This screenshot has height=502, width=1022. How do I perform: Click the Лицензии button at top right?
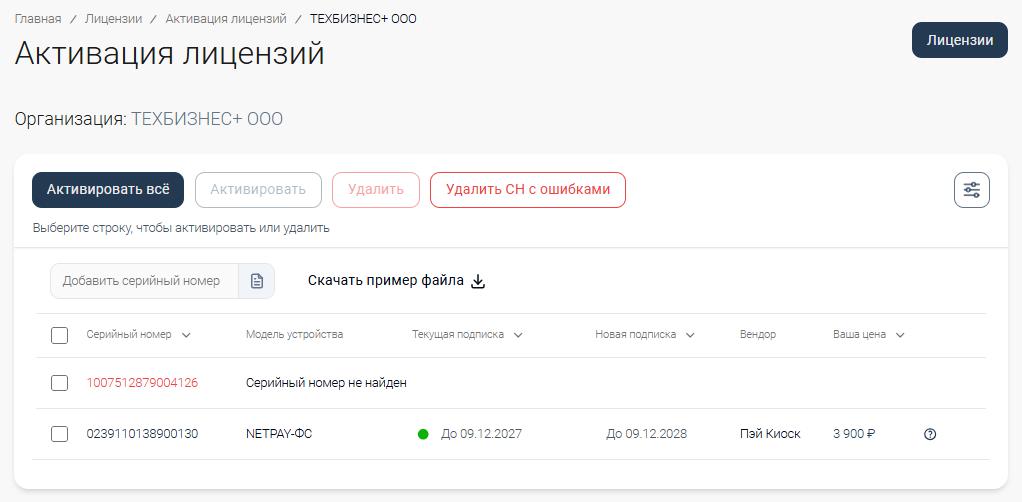(959, 40)
